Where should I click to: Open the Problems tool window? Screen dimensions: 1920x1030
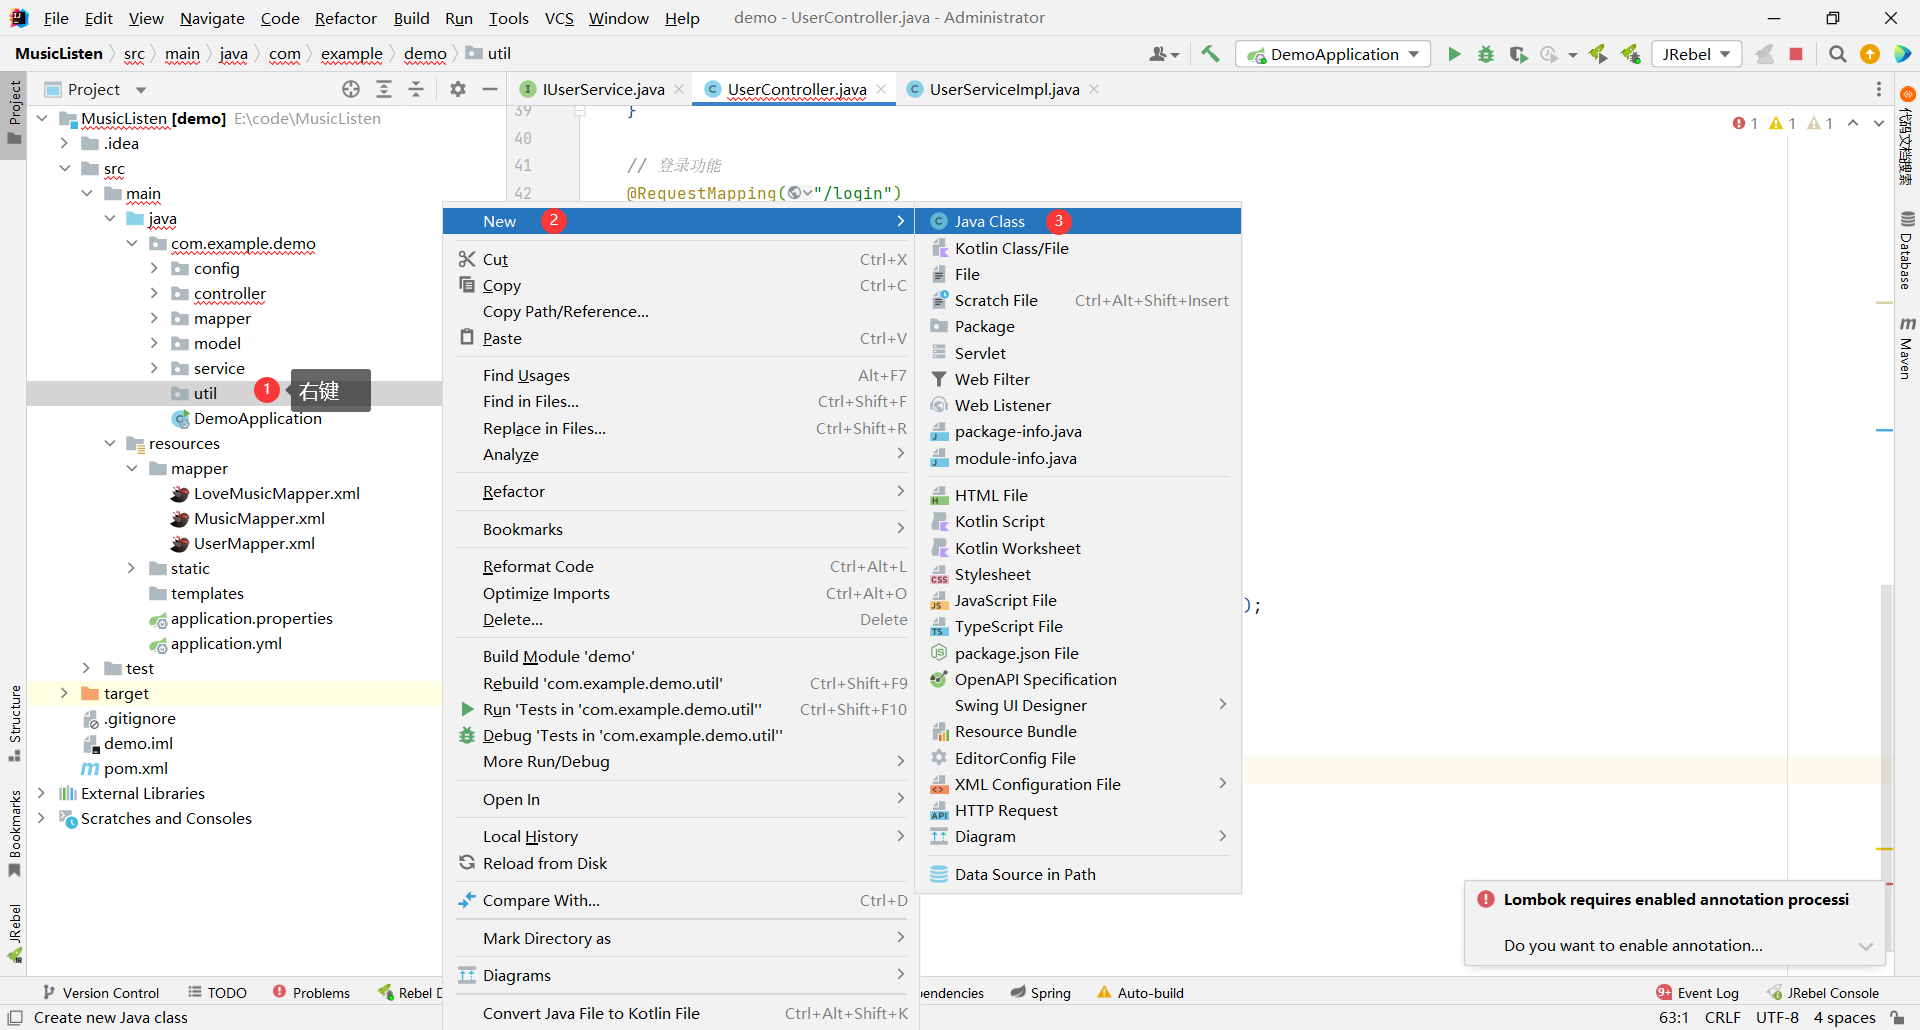pos(311,993)
